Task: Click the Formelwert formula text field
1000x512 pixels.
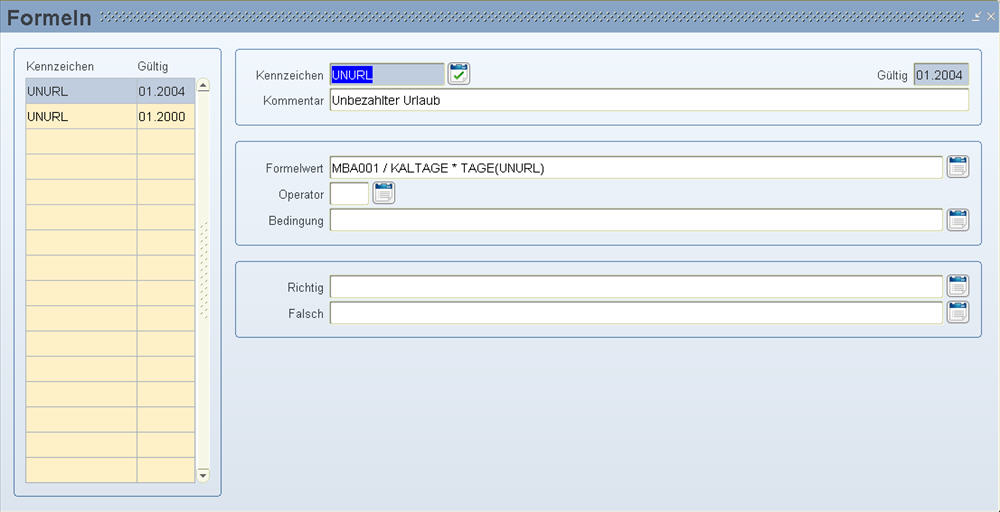Action: (x=635, y=167)
